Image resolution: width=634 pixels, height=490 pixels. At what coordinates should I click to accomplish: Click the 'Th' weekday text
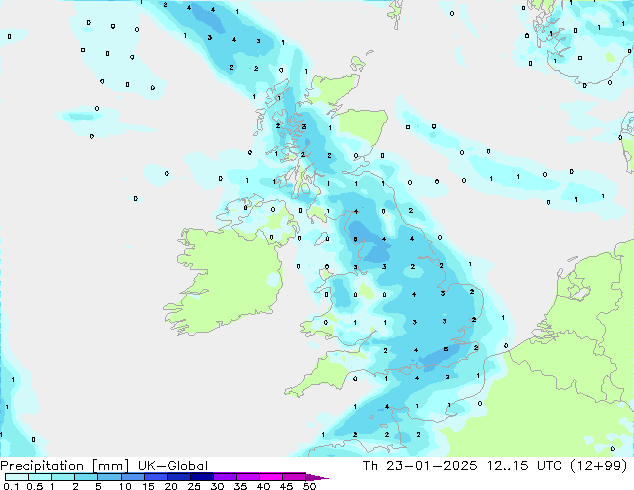point(370,466)
